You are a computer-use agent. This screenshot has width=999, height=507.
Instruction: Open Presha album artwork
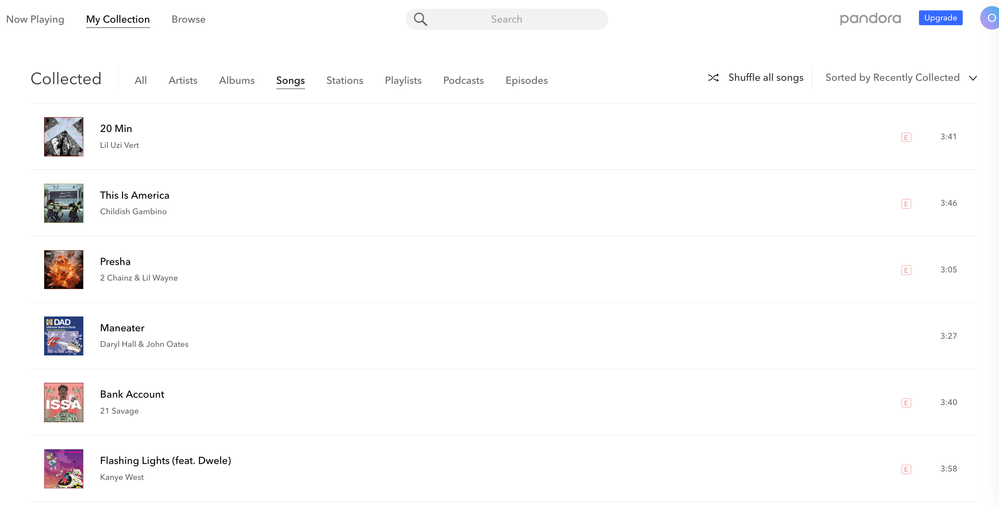point(64,269)
